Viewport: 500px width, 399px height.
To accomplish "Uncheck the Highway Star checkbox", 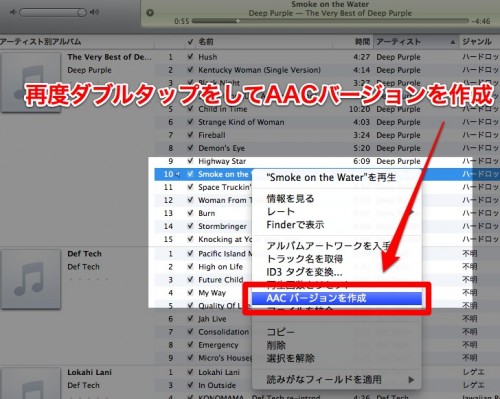I will [x=190, y=161].
